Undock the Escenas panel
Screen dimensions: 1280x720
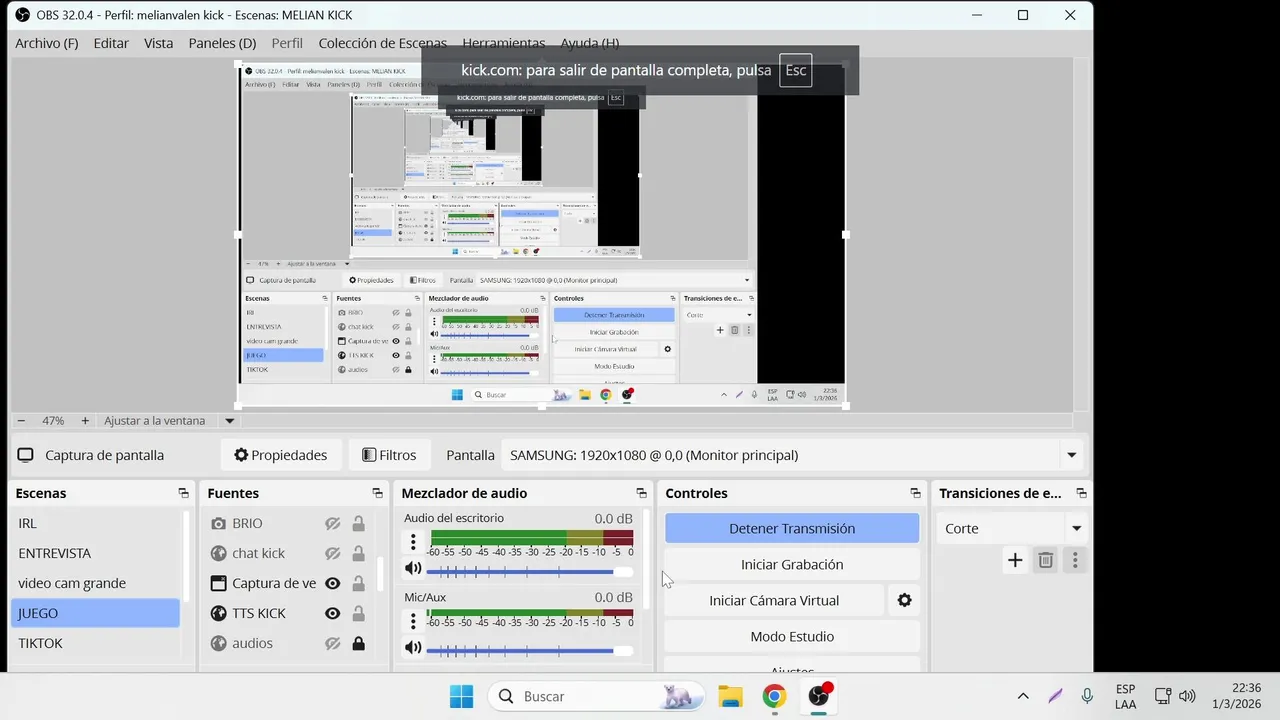[183, 493]
